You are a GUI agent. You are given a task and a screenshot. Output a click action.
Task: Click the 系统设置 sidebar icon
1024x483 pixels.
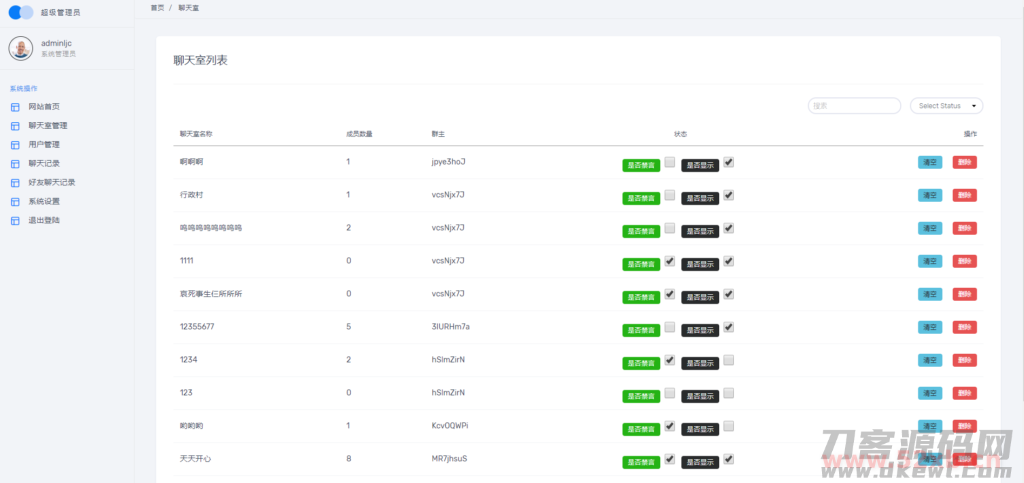tap(15, 202)
